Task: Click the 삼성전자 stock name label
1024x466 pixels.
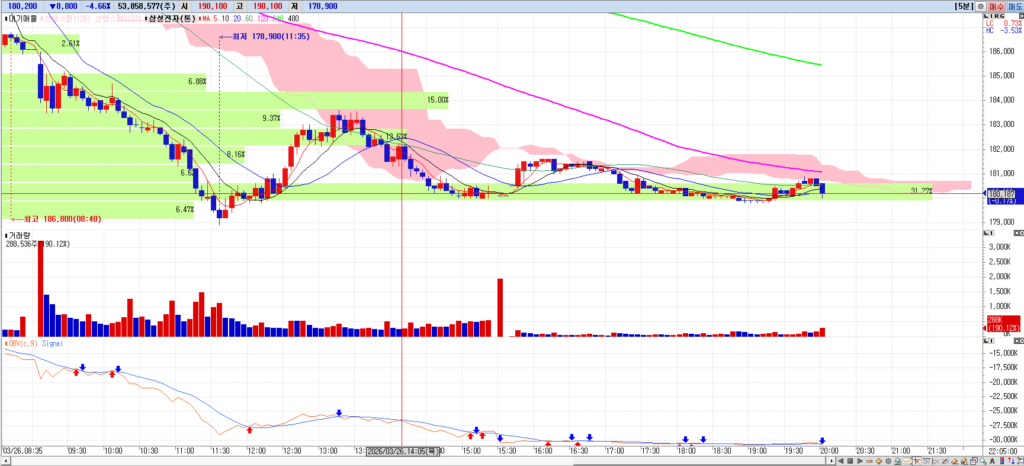Action: pos(171,18)
